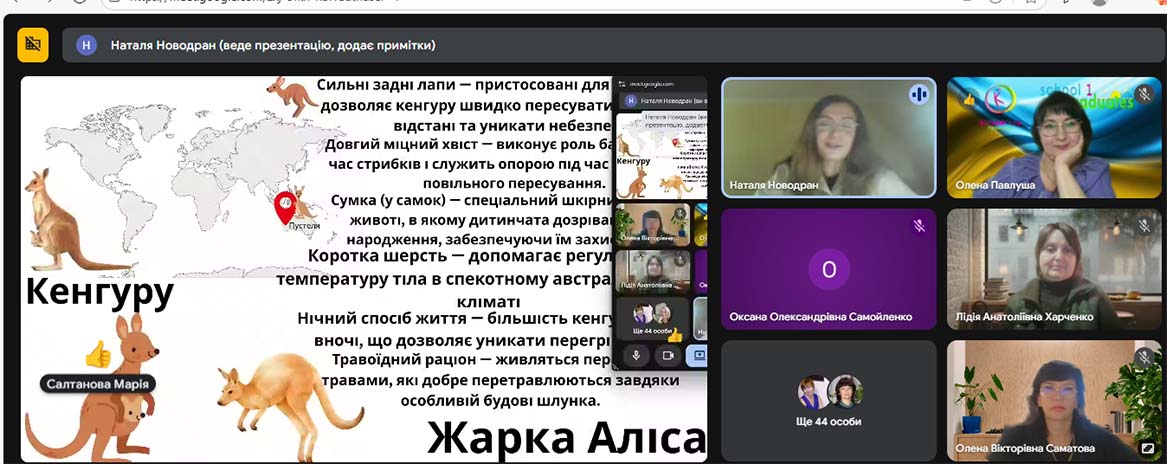Click the presenter's "H" avatar badge
Screen dimensions: 1167x464
(87, 45)
